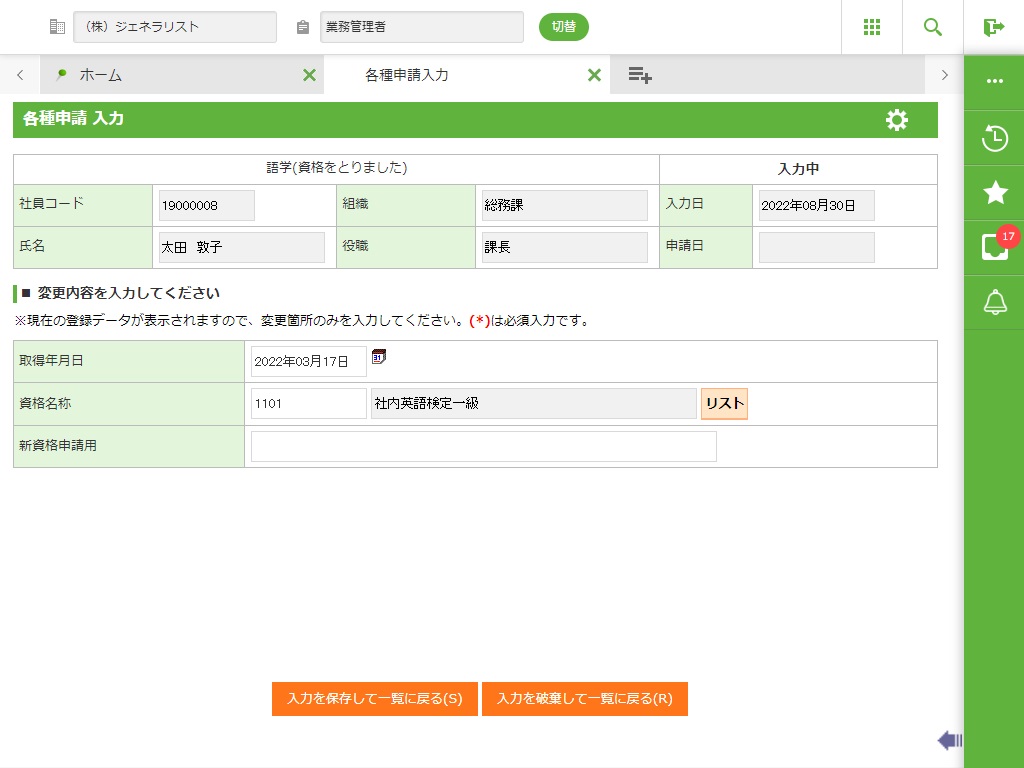This screenshot has height=768, width=1024.
Task: Open the history clock icon in sidebar
Action: tap(995, 138)
